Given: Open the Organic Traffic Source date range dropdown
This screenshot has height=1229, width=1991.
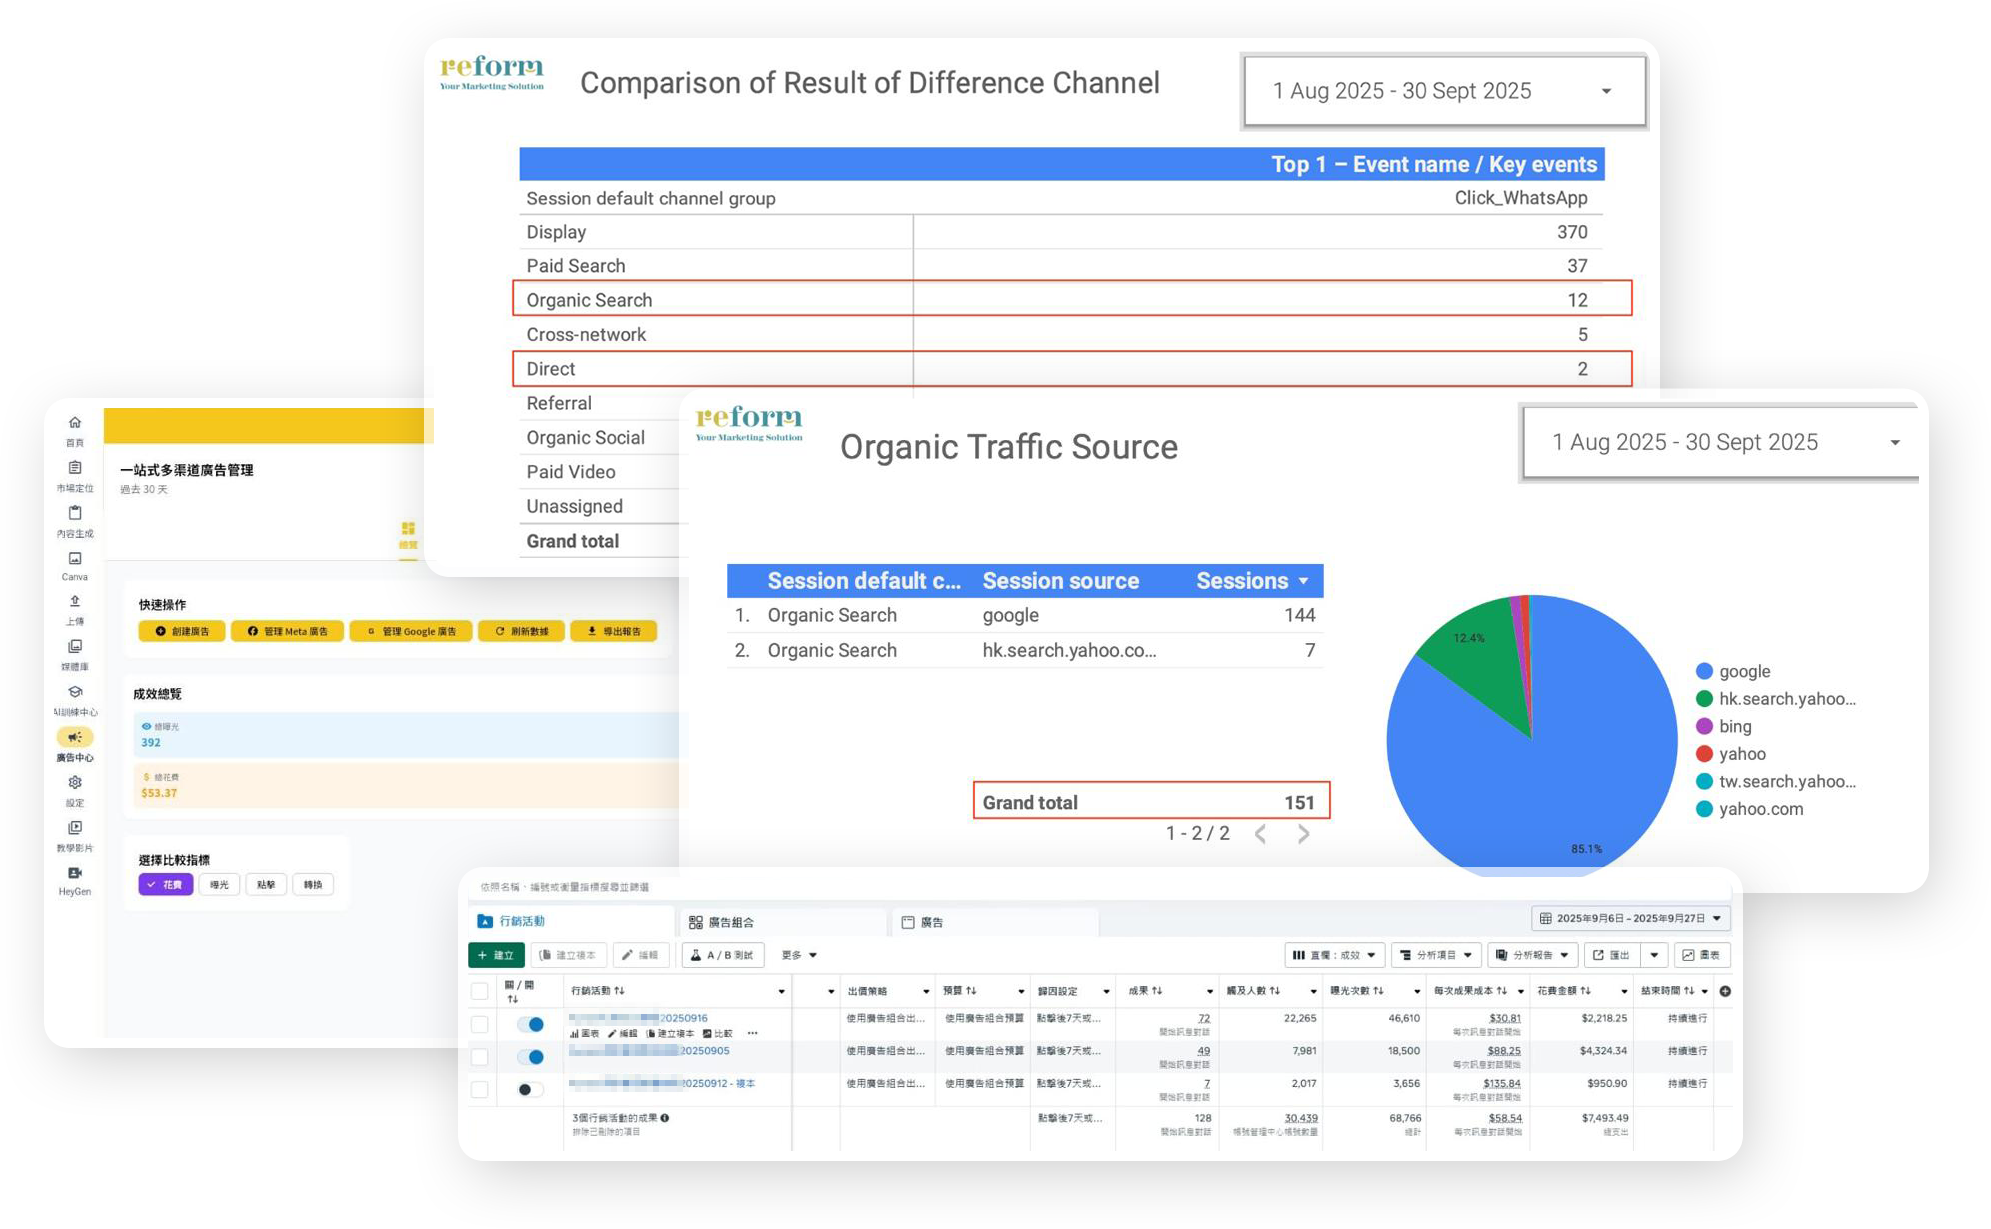Looking at the screenshot, I should click(1722, 442).
